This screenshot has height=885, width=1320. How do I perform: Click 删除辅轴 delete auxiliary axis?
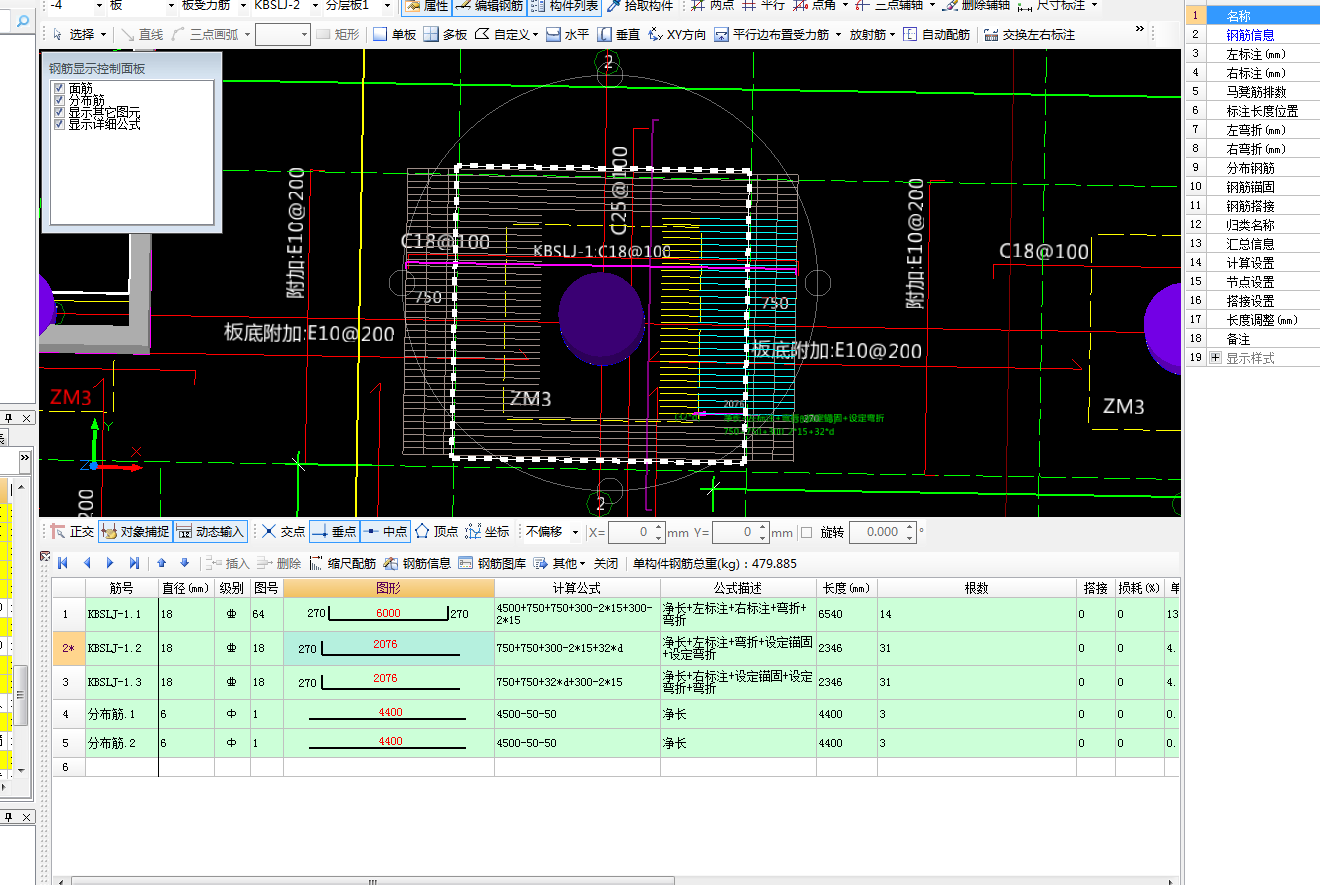coord(976,6)
